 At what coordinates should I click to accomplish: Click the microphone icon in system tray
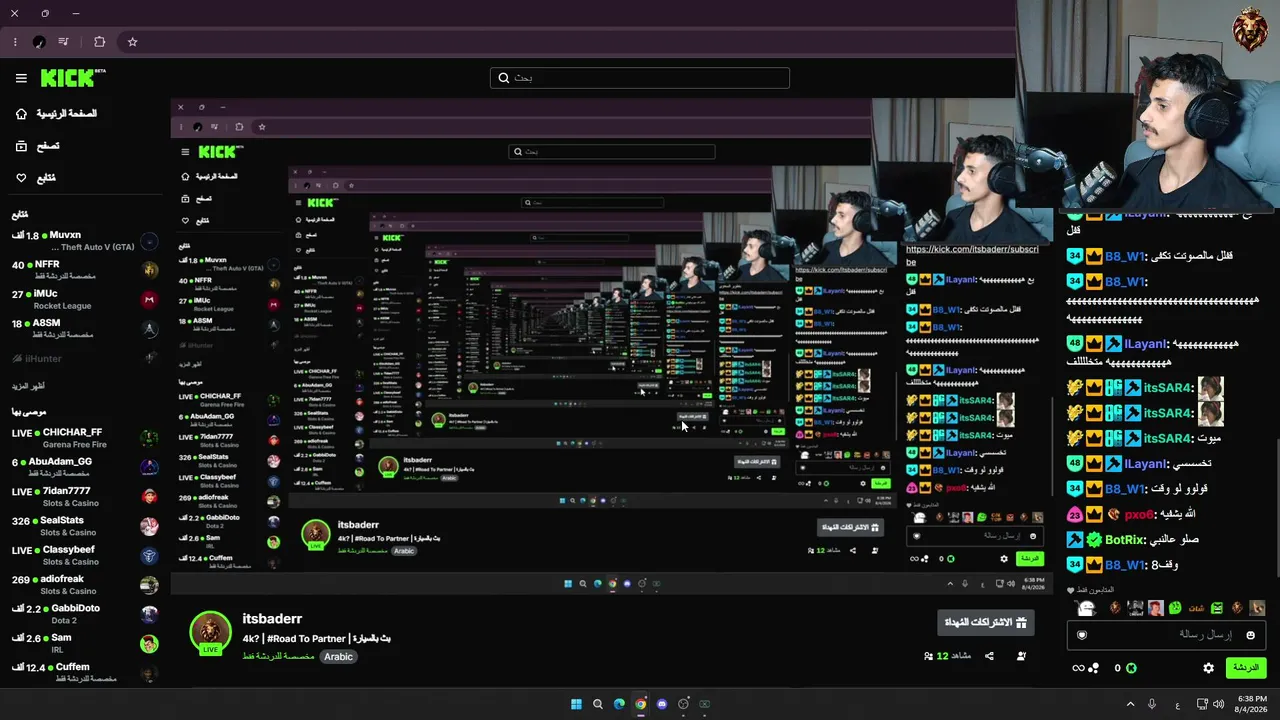point(1152,704)
